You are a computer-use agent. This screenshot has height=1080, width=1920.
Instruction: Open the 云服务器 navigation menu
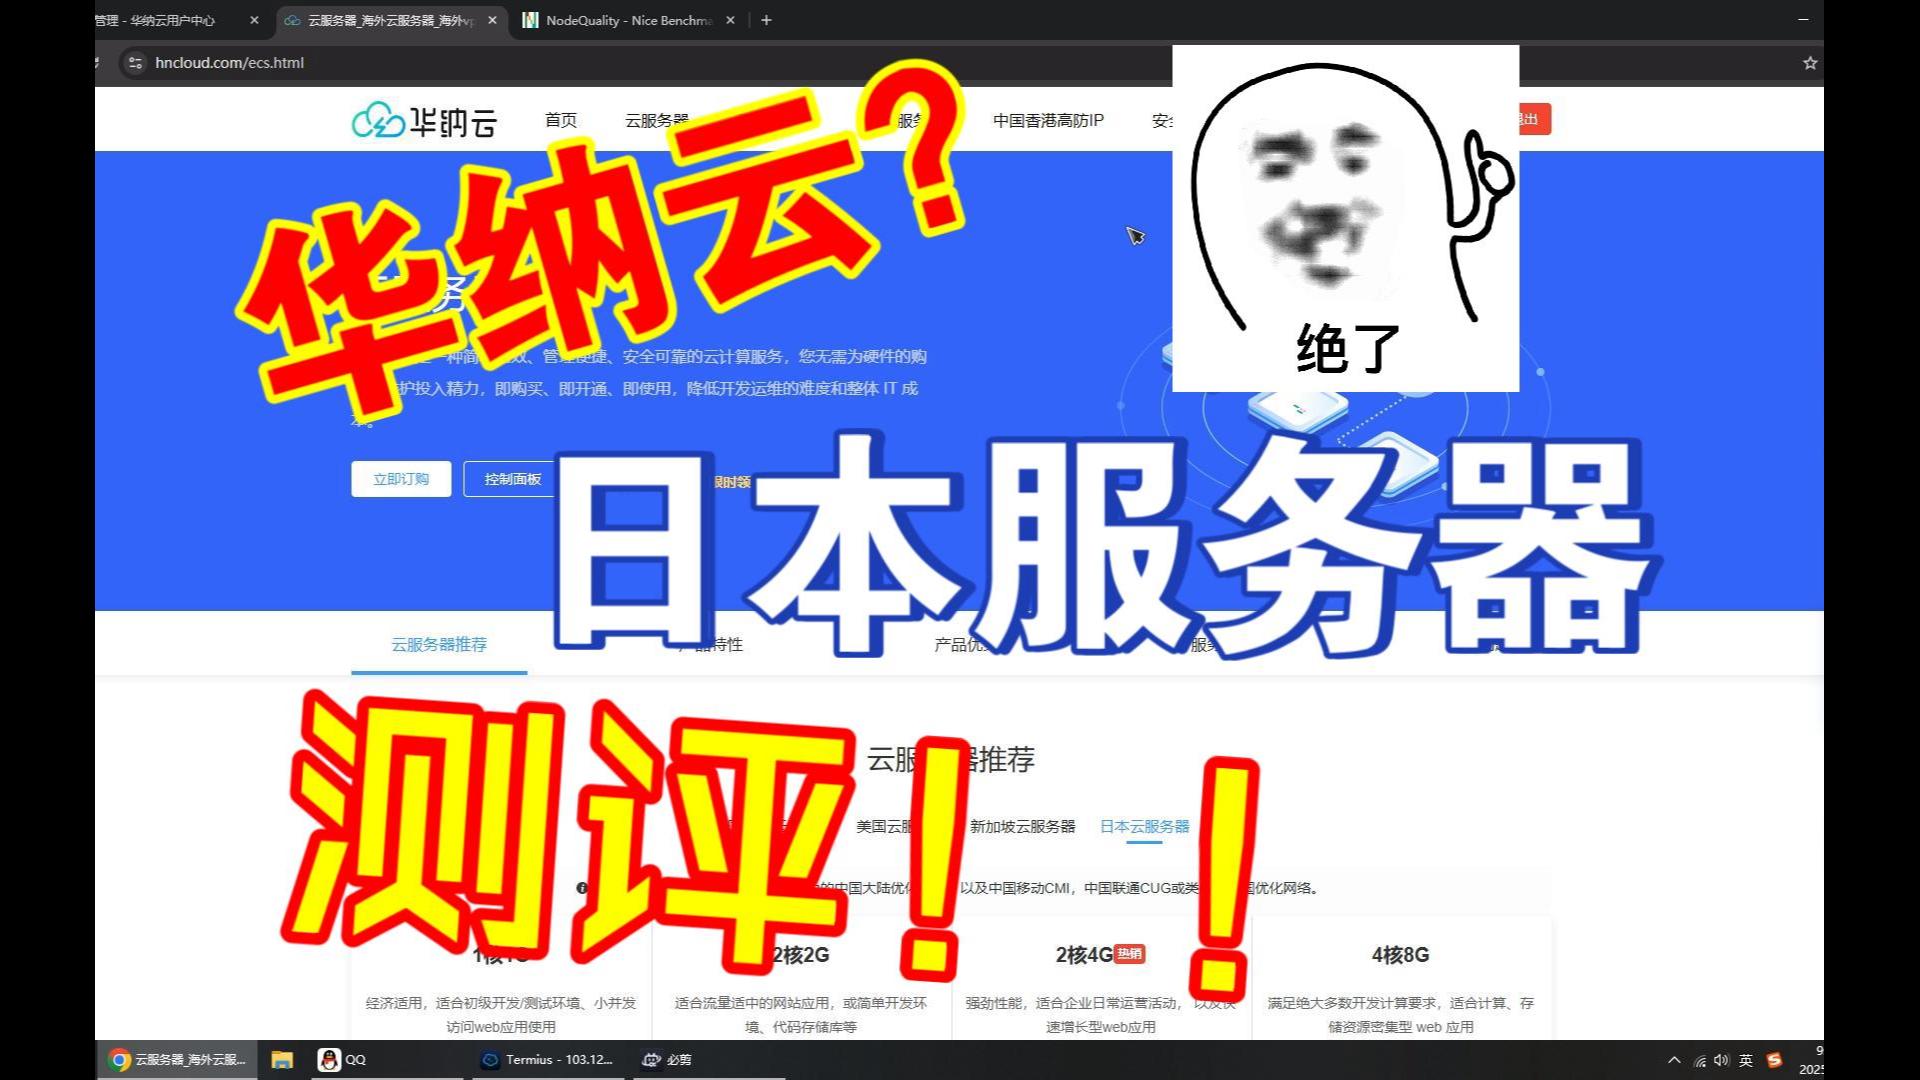tap(657, 120)
